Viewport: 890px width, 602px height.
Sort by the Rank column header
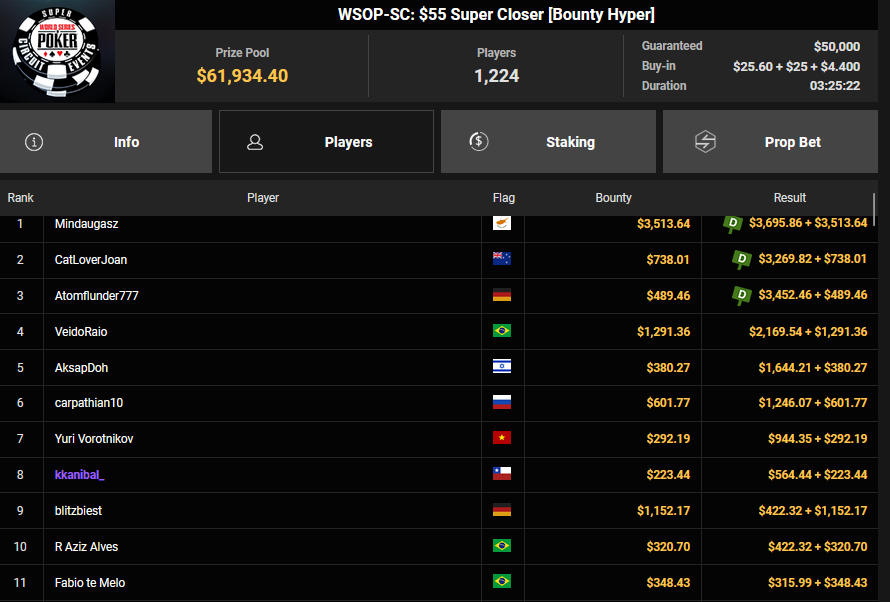click(x=21, y=198)
